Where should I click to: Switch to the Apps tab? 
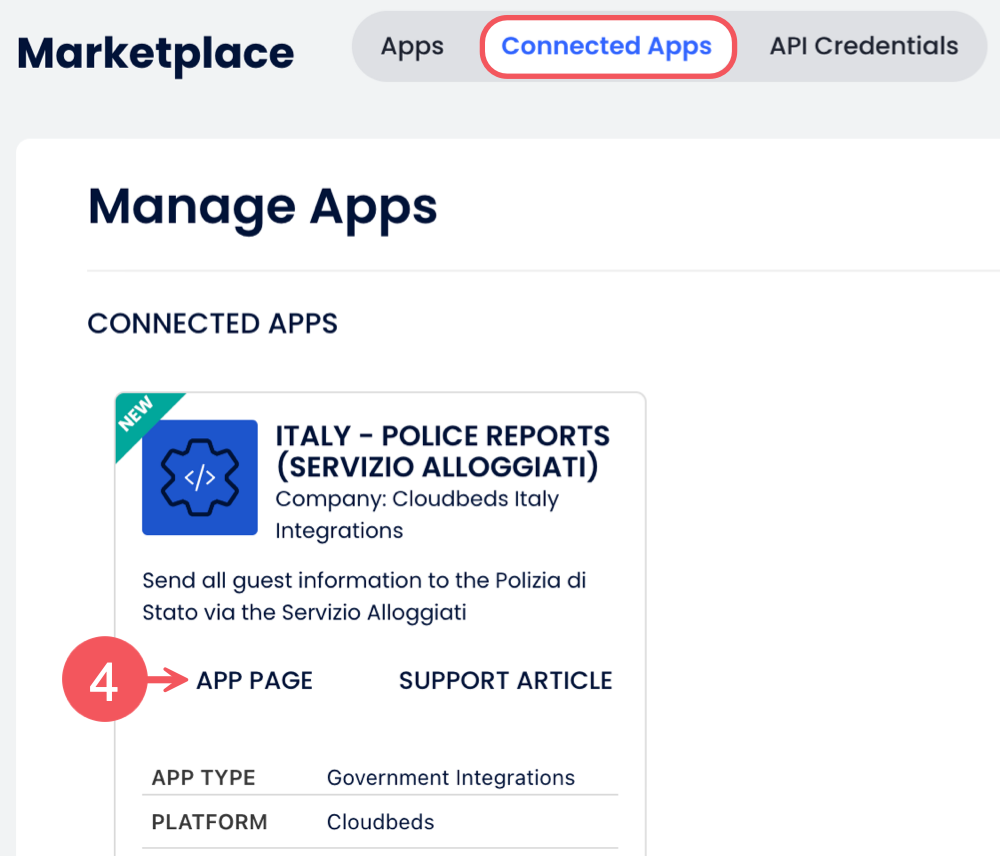(x=412, y=46)
